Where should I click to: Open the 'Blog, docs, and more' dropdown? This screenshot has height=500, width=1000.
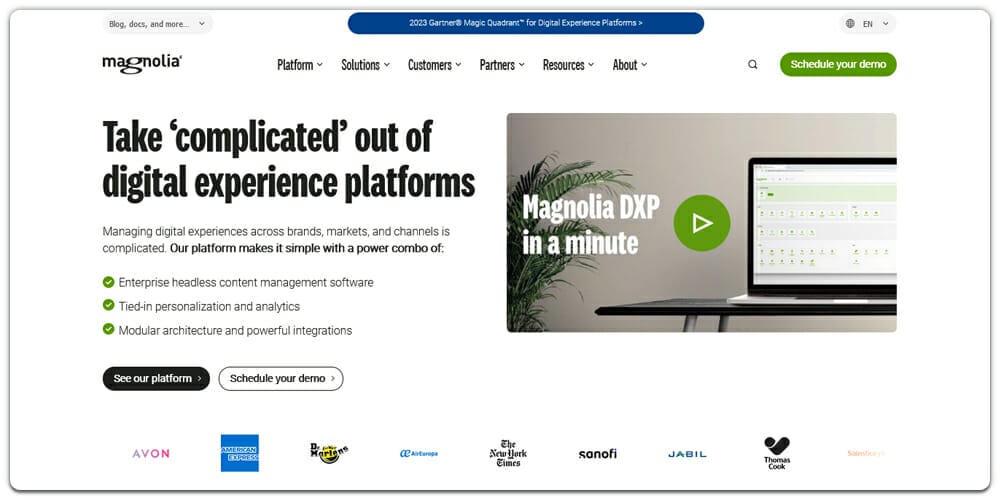[x=157, y=23]
